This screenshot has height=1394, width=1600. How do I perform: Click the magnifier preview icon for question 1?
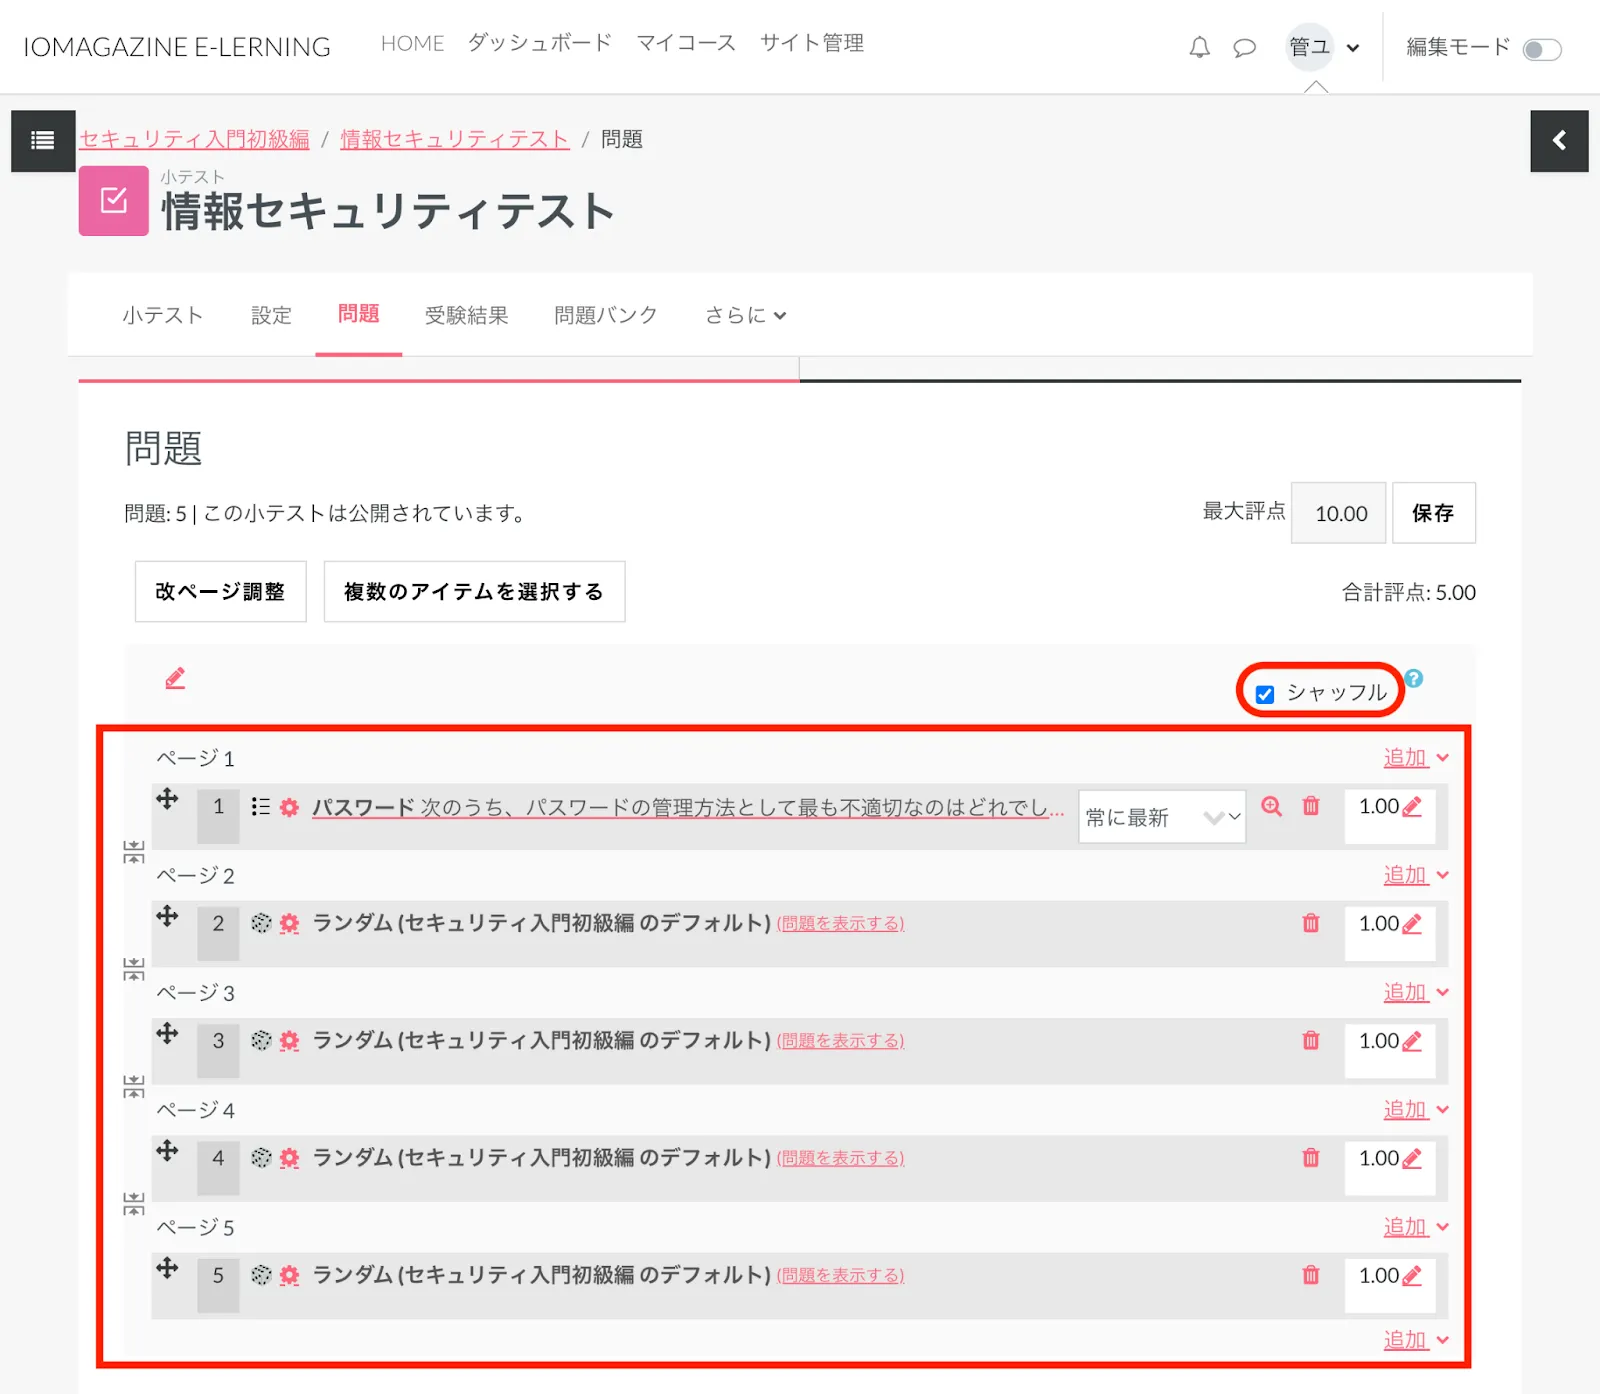click(x=1271, y=807)
